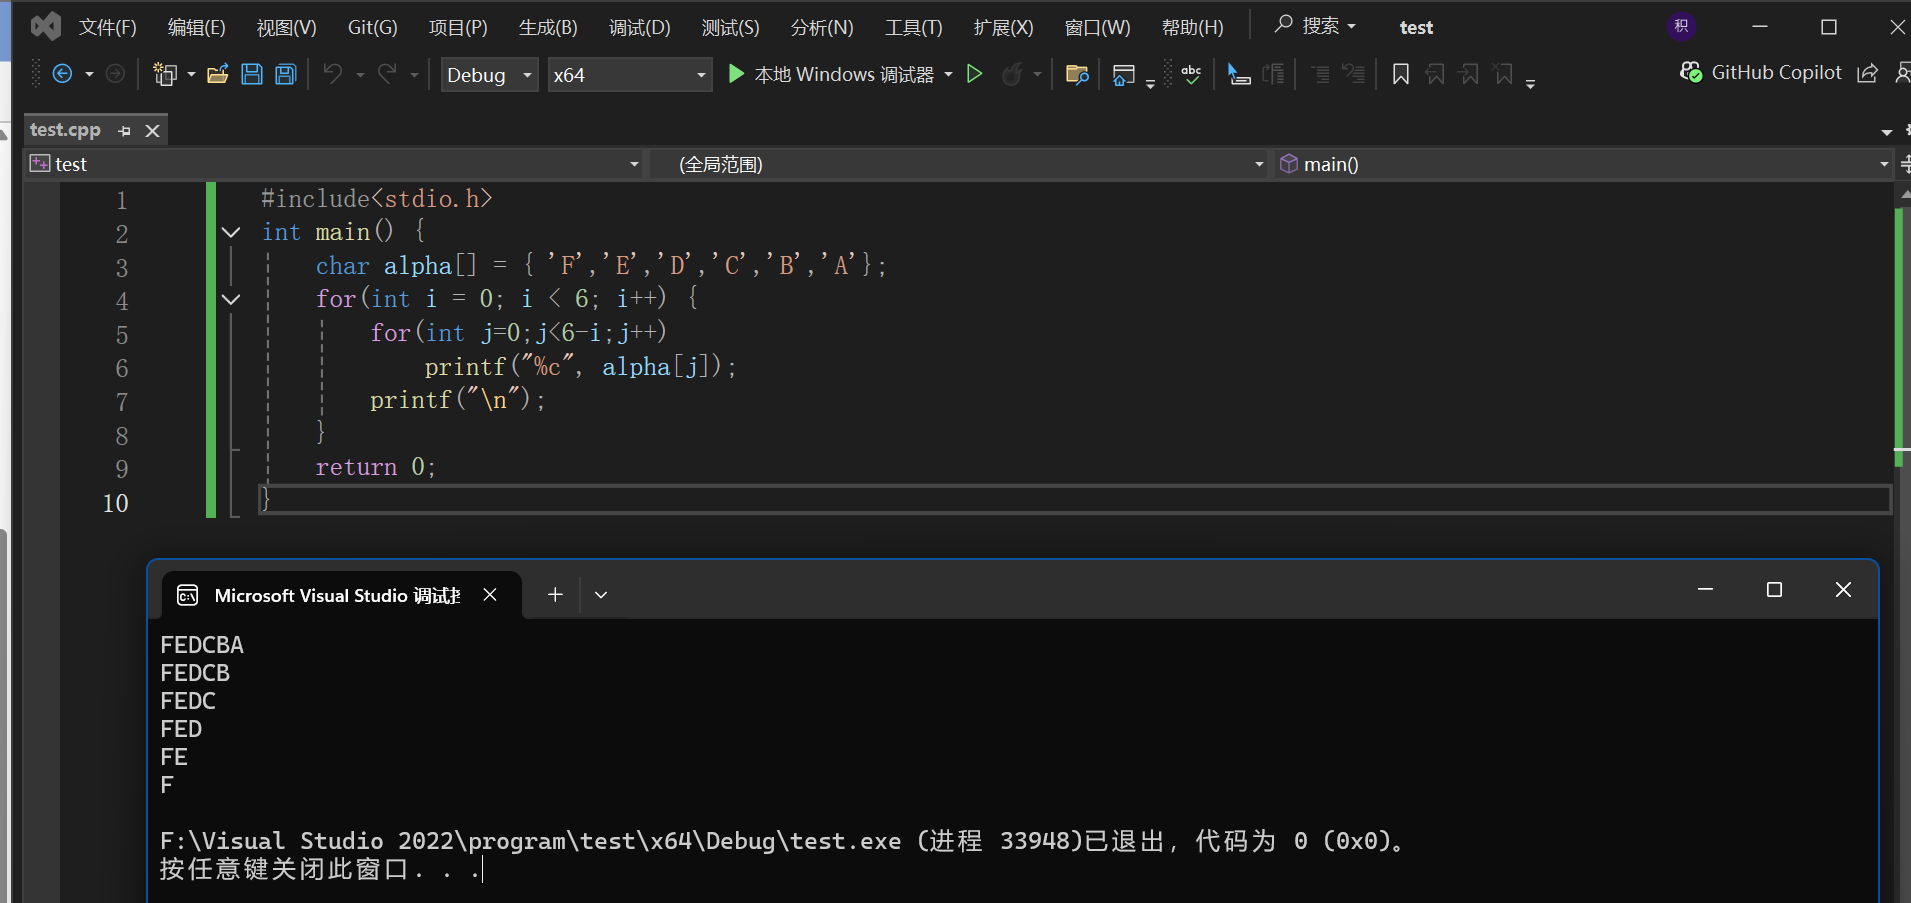Open the 窗口(W) menu
1911x903 pixels.
(1097, 27)
